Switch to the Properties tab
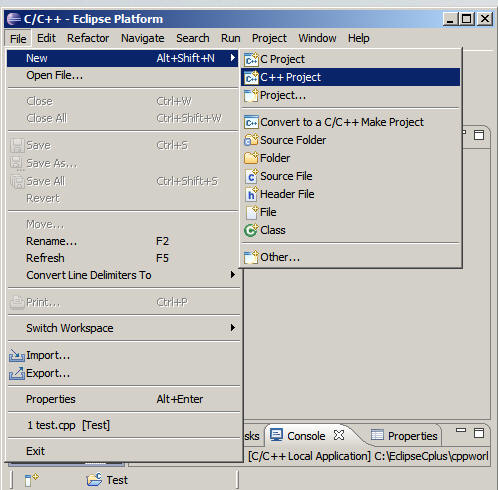Image resolution: width=498 pixels, height=490 pixels. click(x=404, y=436)
